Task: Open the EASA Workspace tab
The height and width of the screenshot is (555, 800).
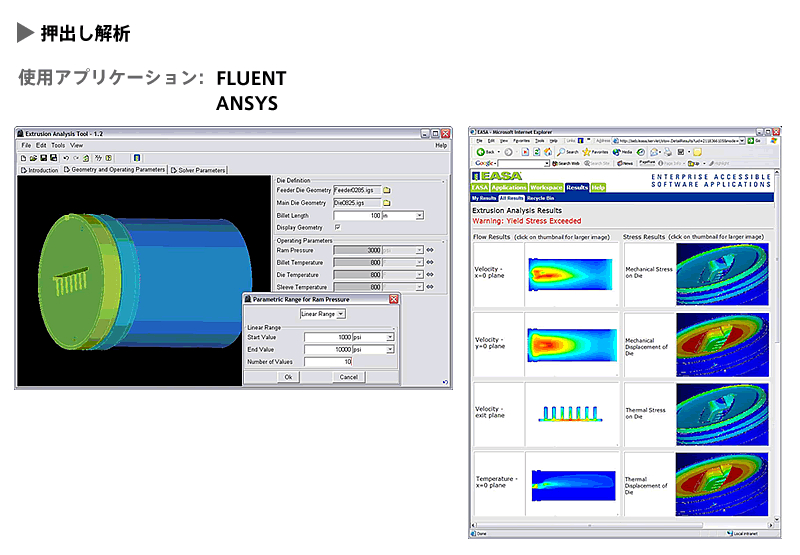Action: [546, 187]
